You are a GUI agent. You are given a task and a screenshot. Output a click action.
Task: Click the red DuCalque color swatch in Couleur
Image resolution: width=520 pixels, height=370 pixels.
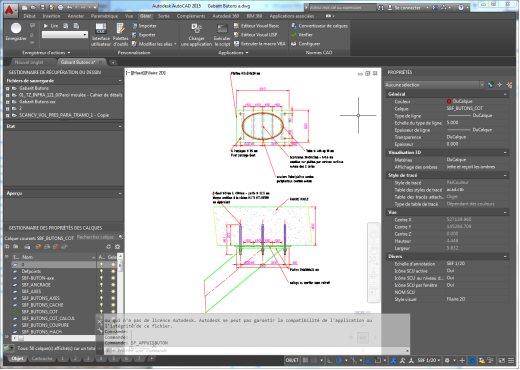[449, 101]
